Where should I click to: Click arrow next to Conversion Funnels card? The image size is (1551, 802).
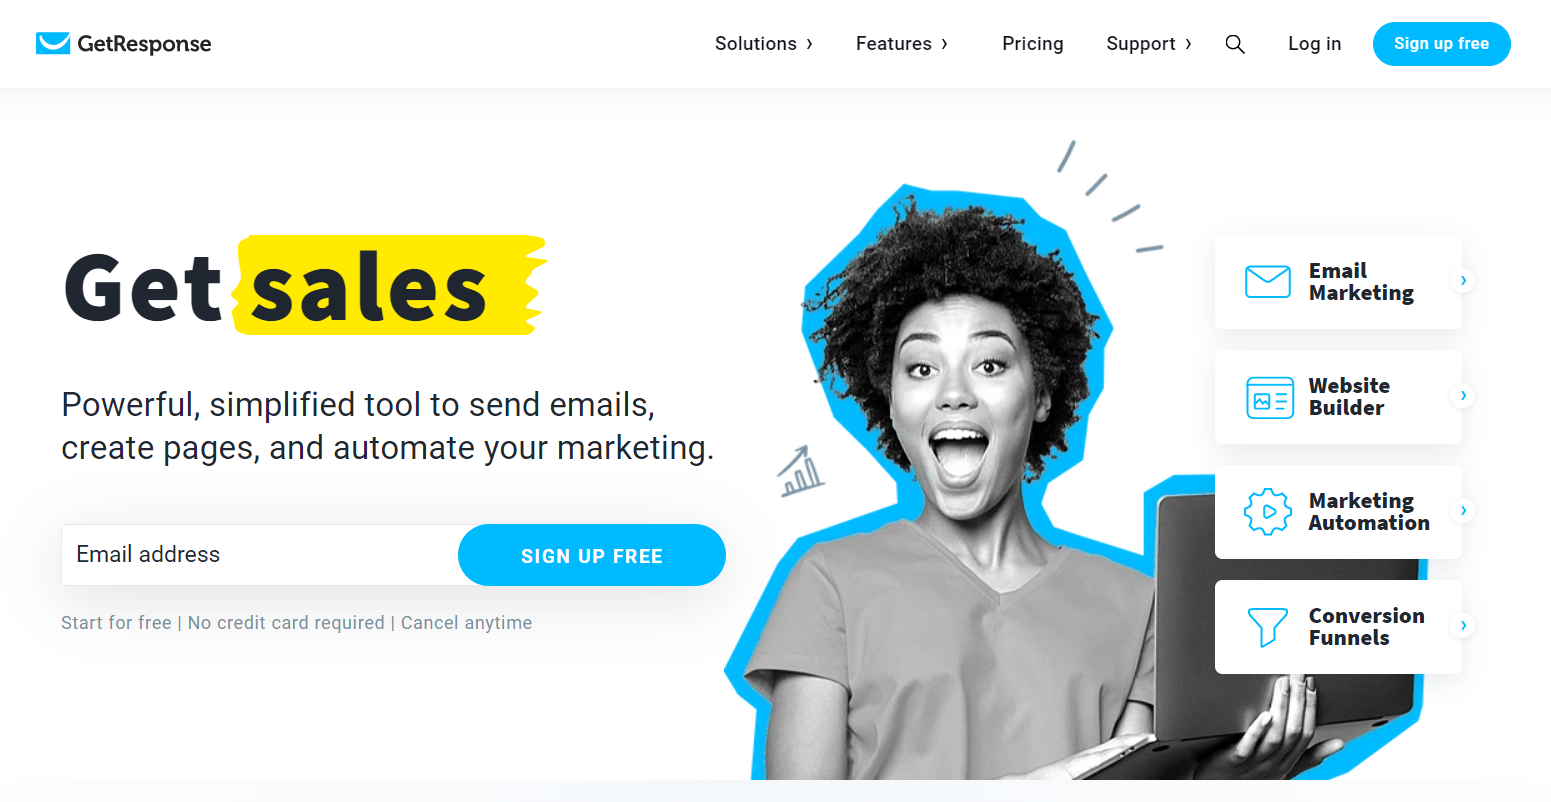1463,626
